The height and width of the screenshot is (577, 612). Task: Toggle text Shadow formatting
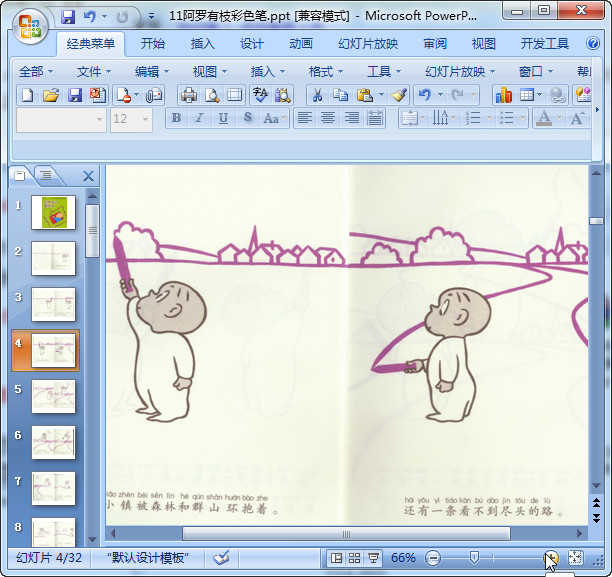click(x=247, y=118)
